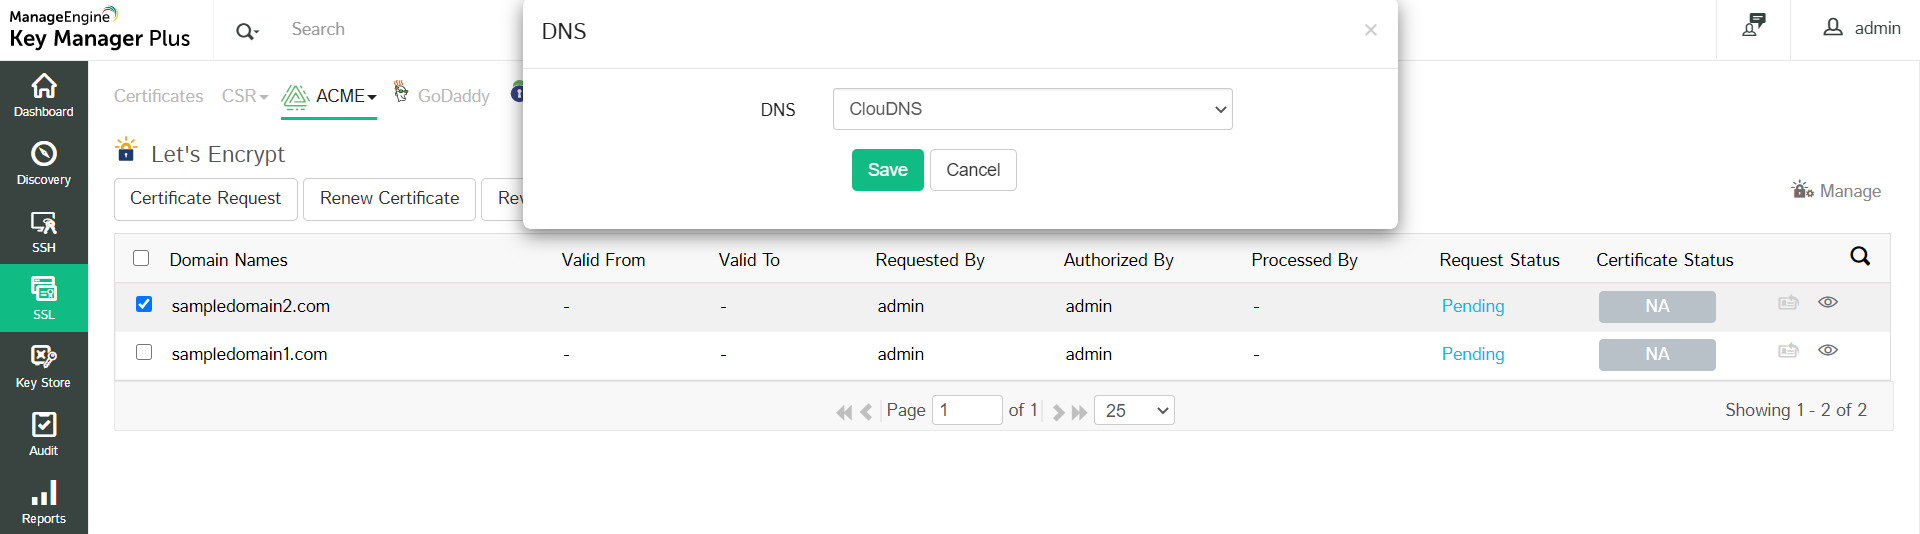Switch to the Certificates tab

pos(158,96)
